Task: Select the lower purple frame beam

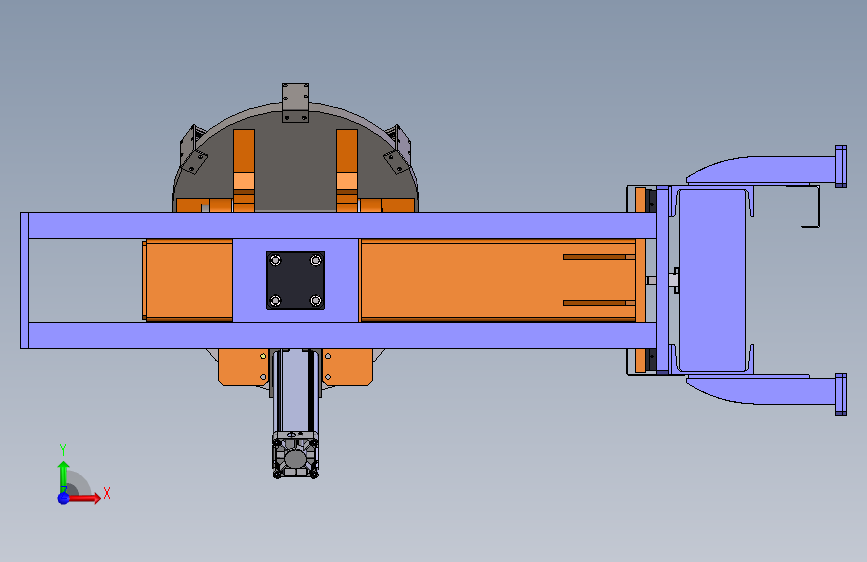Action: (342, 335)
